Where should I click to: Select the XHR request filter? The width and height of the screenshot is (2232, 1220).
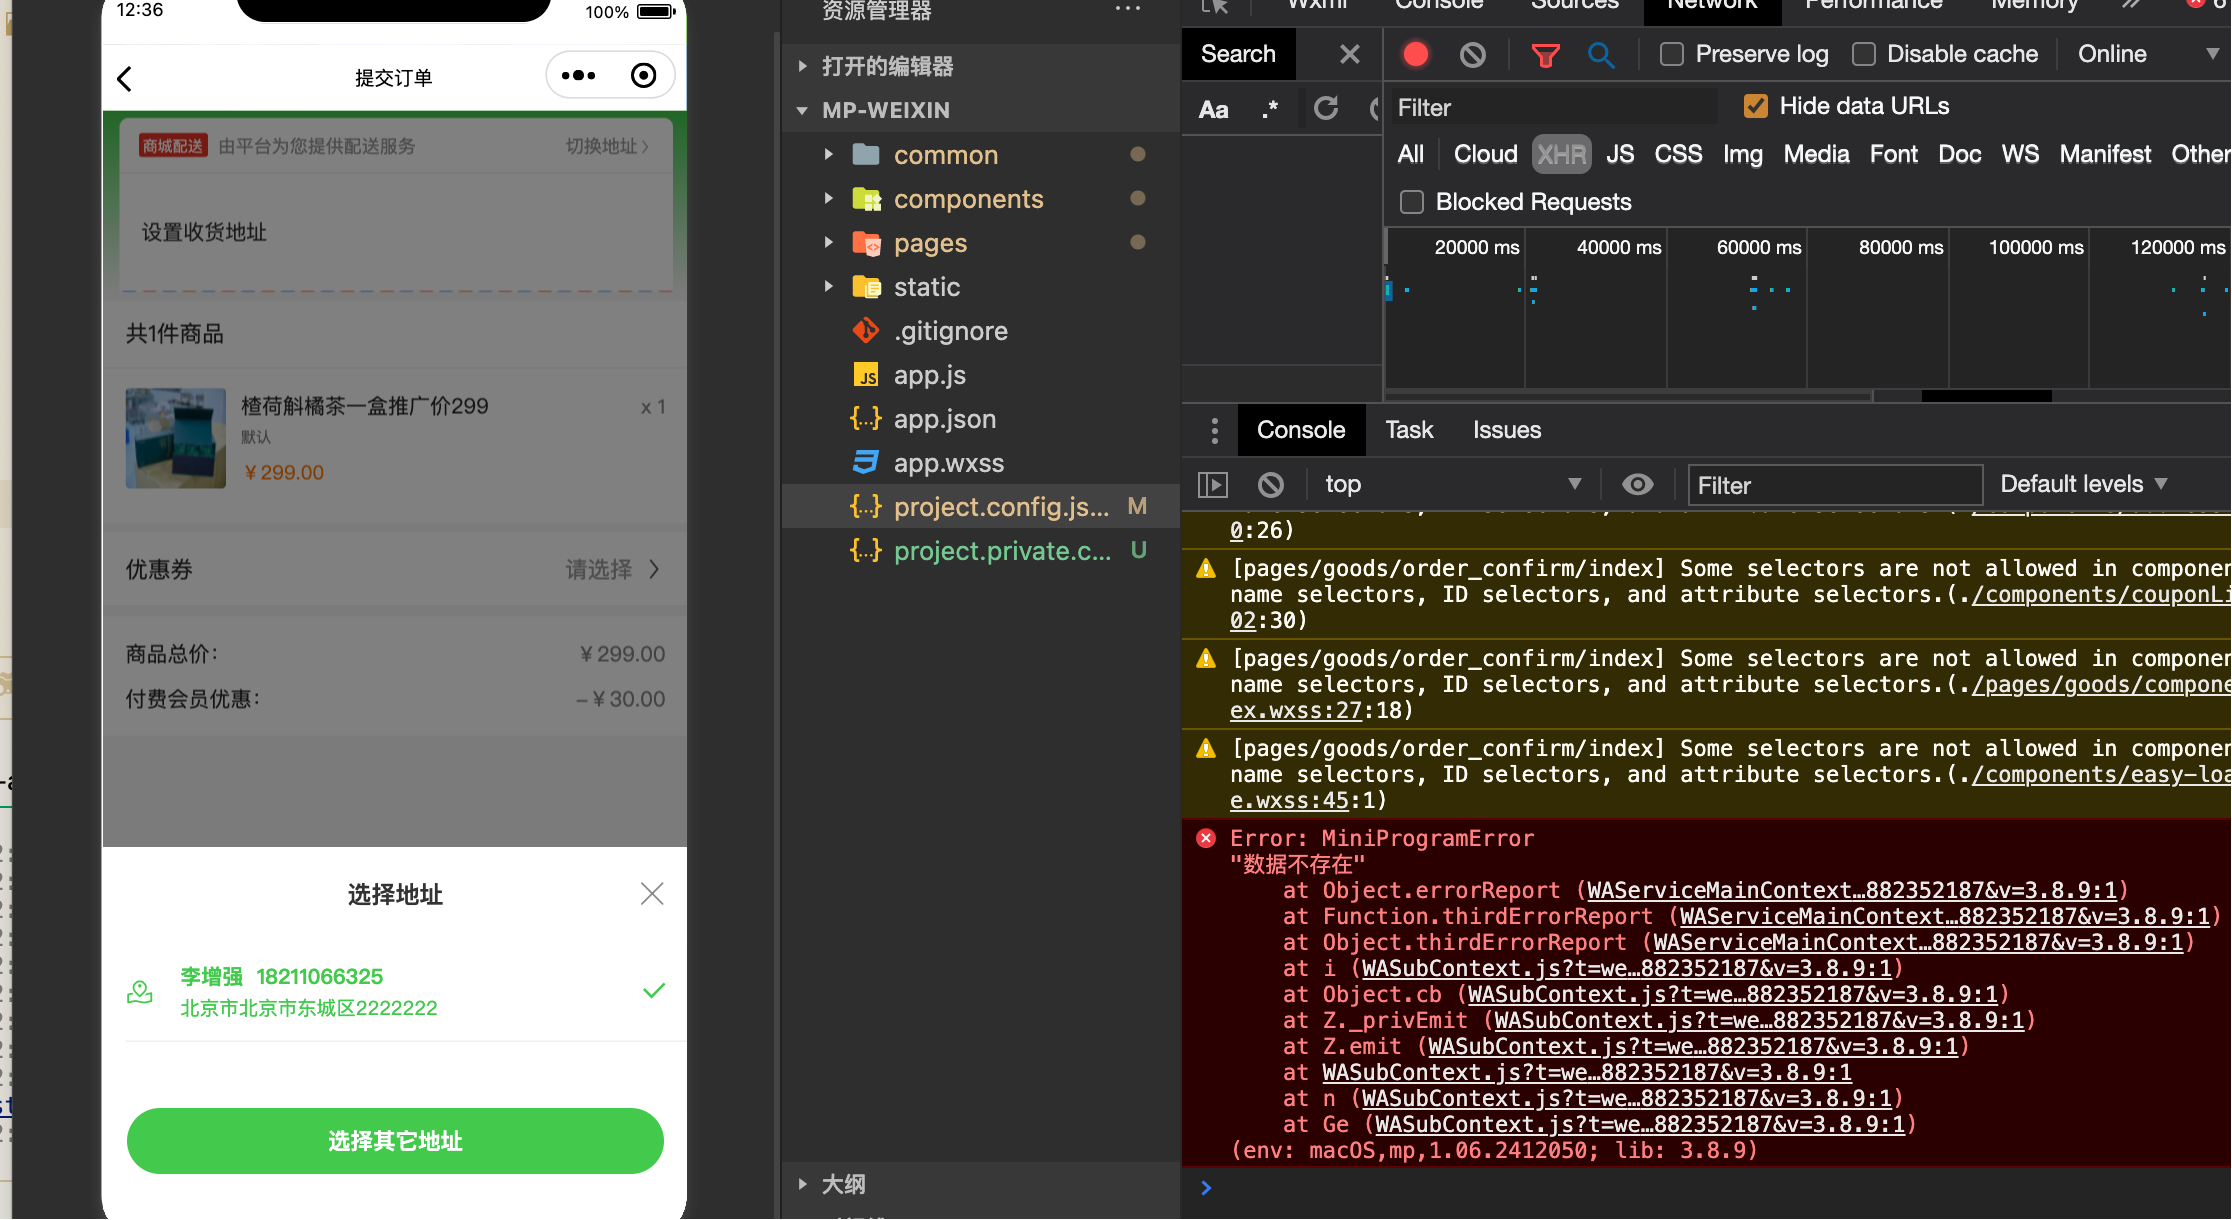1561,154
